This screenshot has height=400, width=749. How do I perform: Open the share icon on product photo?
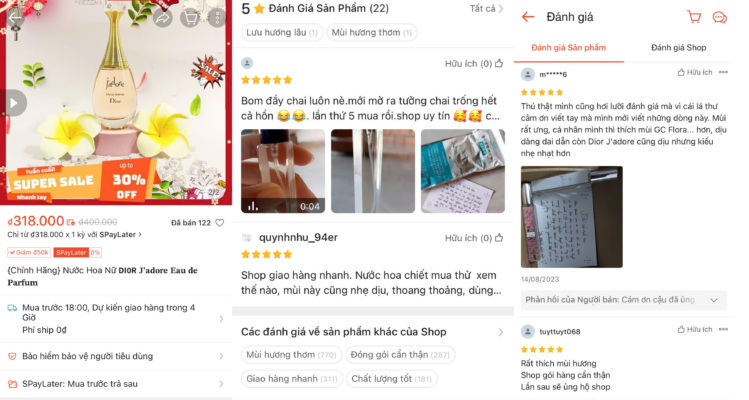(x=163, y=18)
